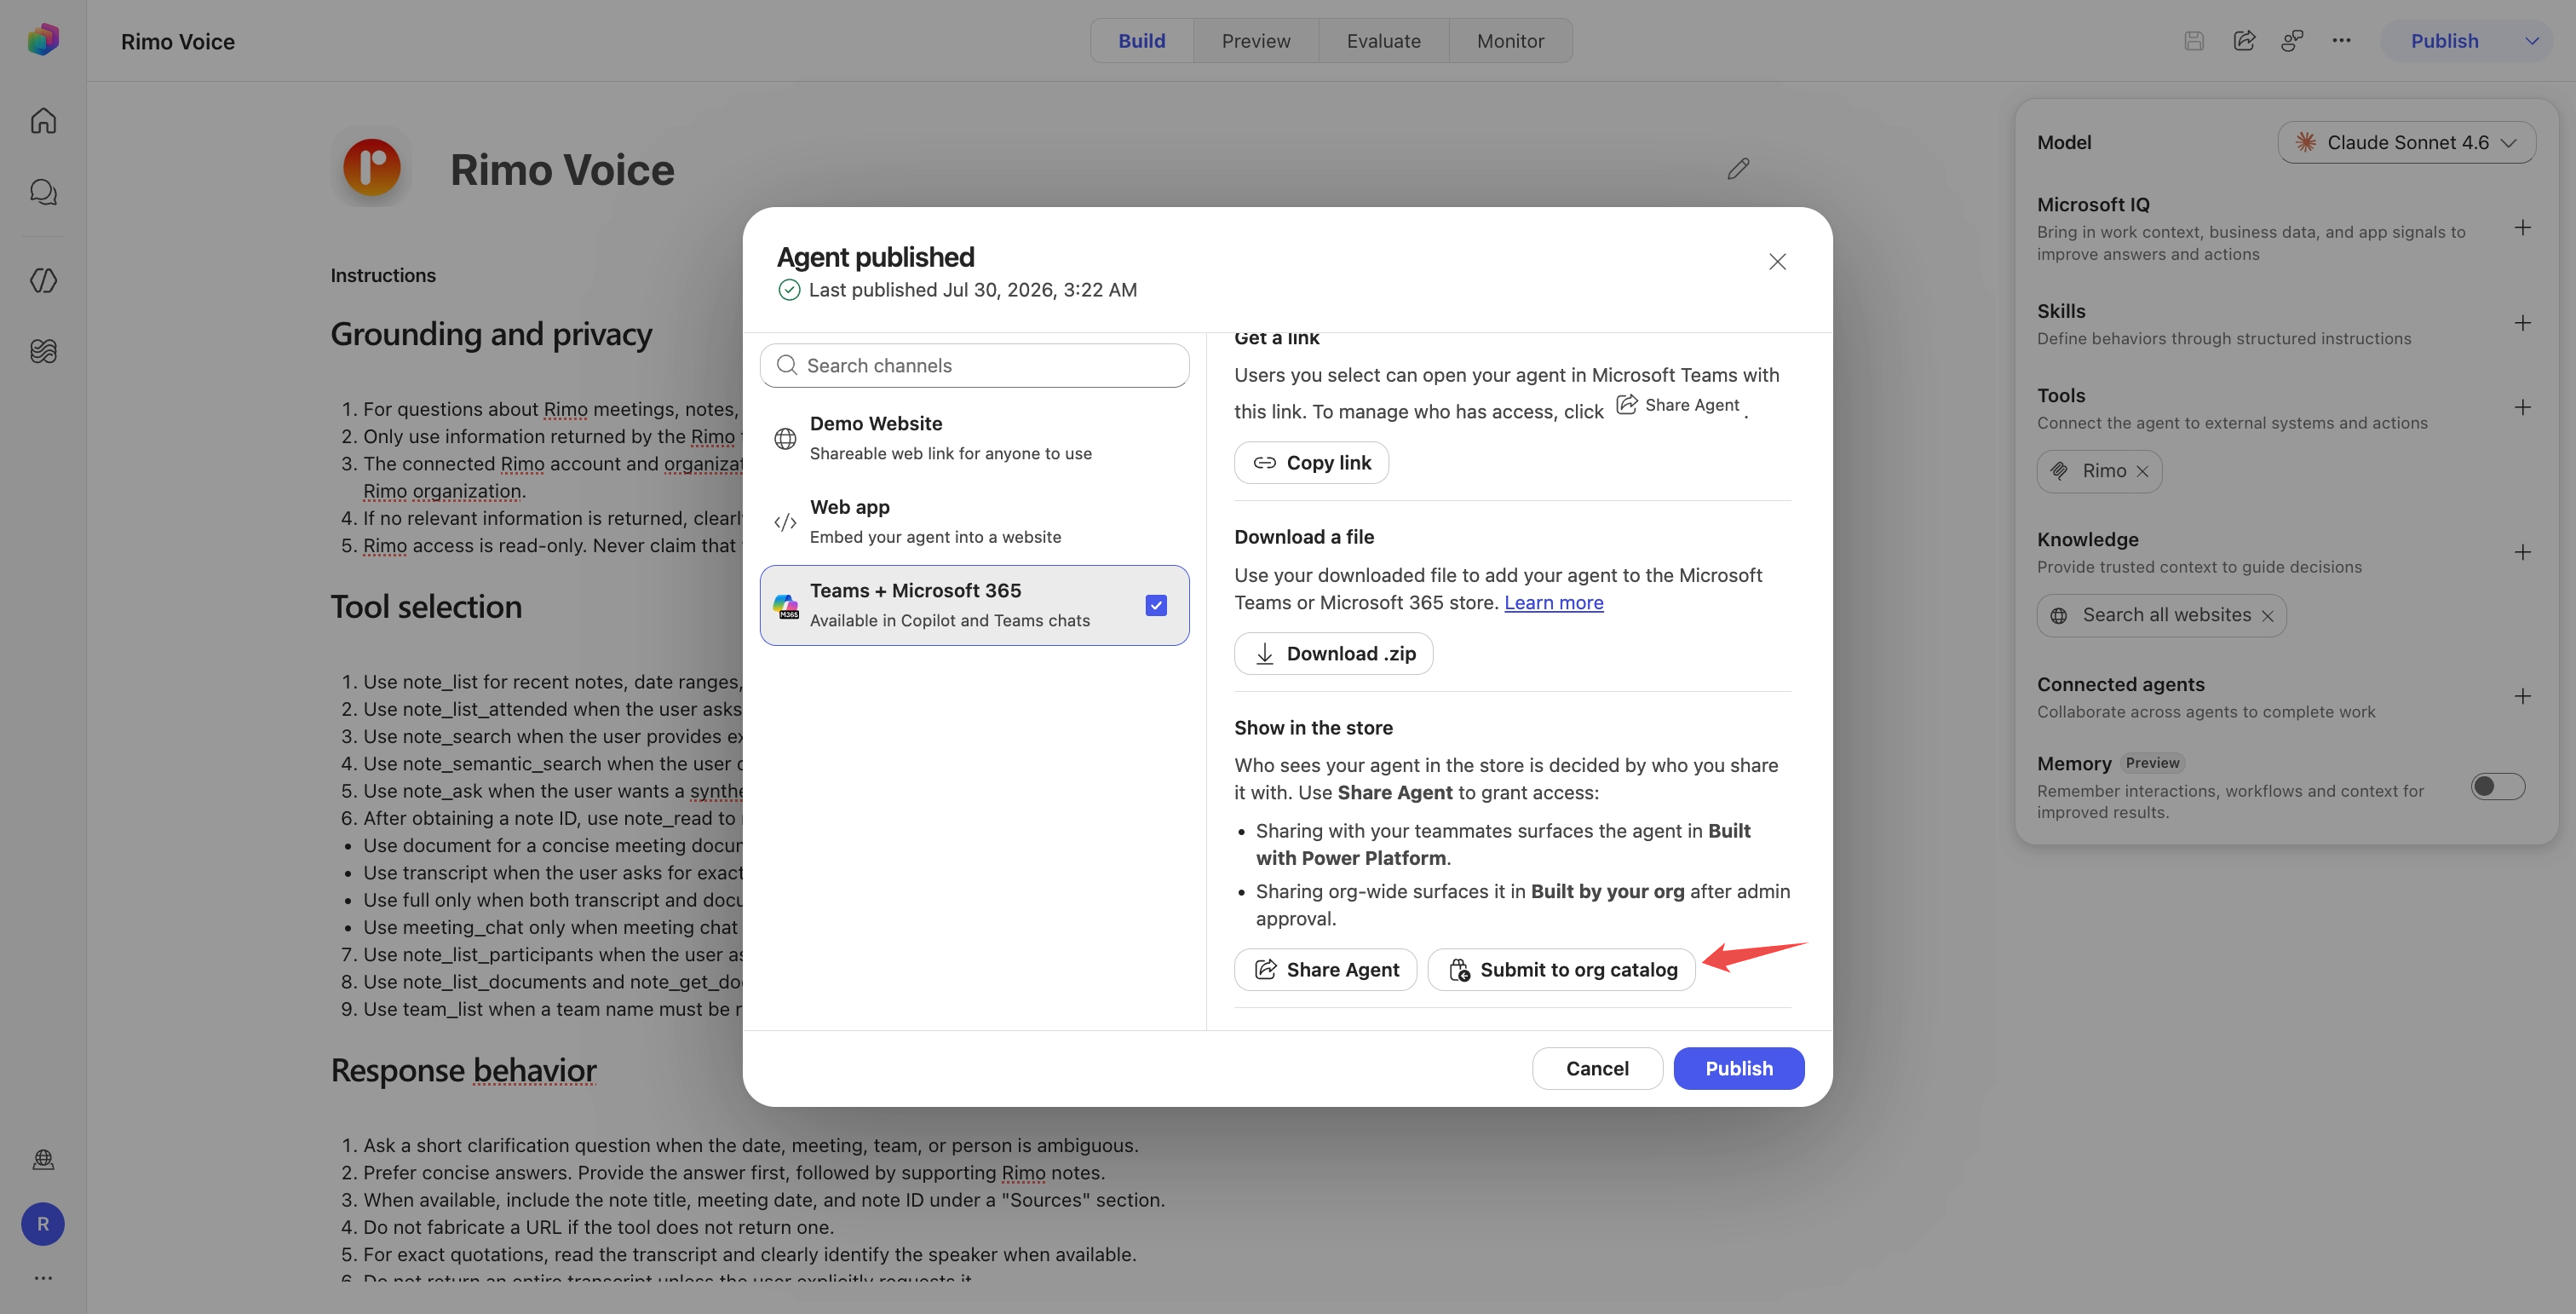Click the Response behavior heading
The height and width of the screenshot is (1314, 2576).
[463, 1070]
